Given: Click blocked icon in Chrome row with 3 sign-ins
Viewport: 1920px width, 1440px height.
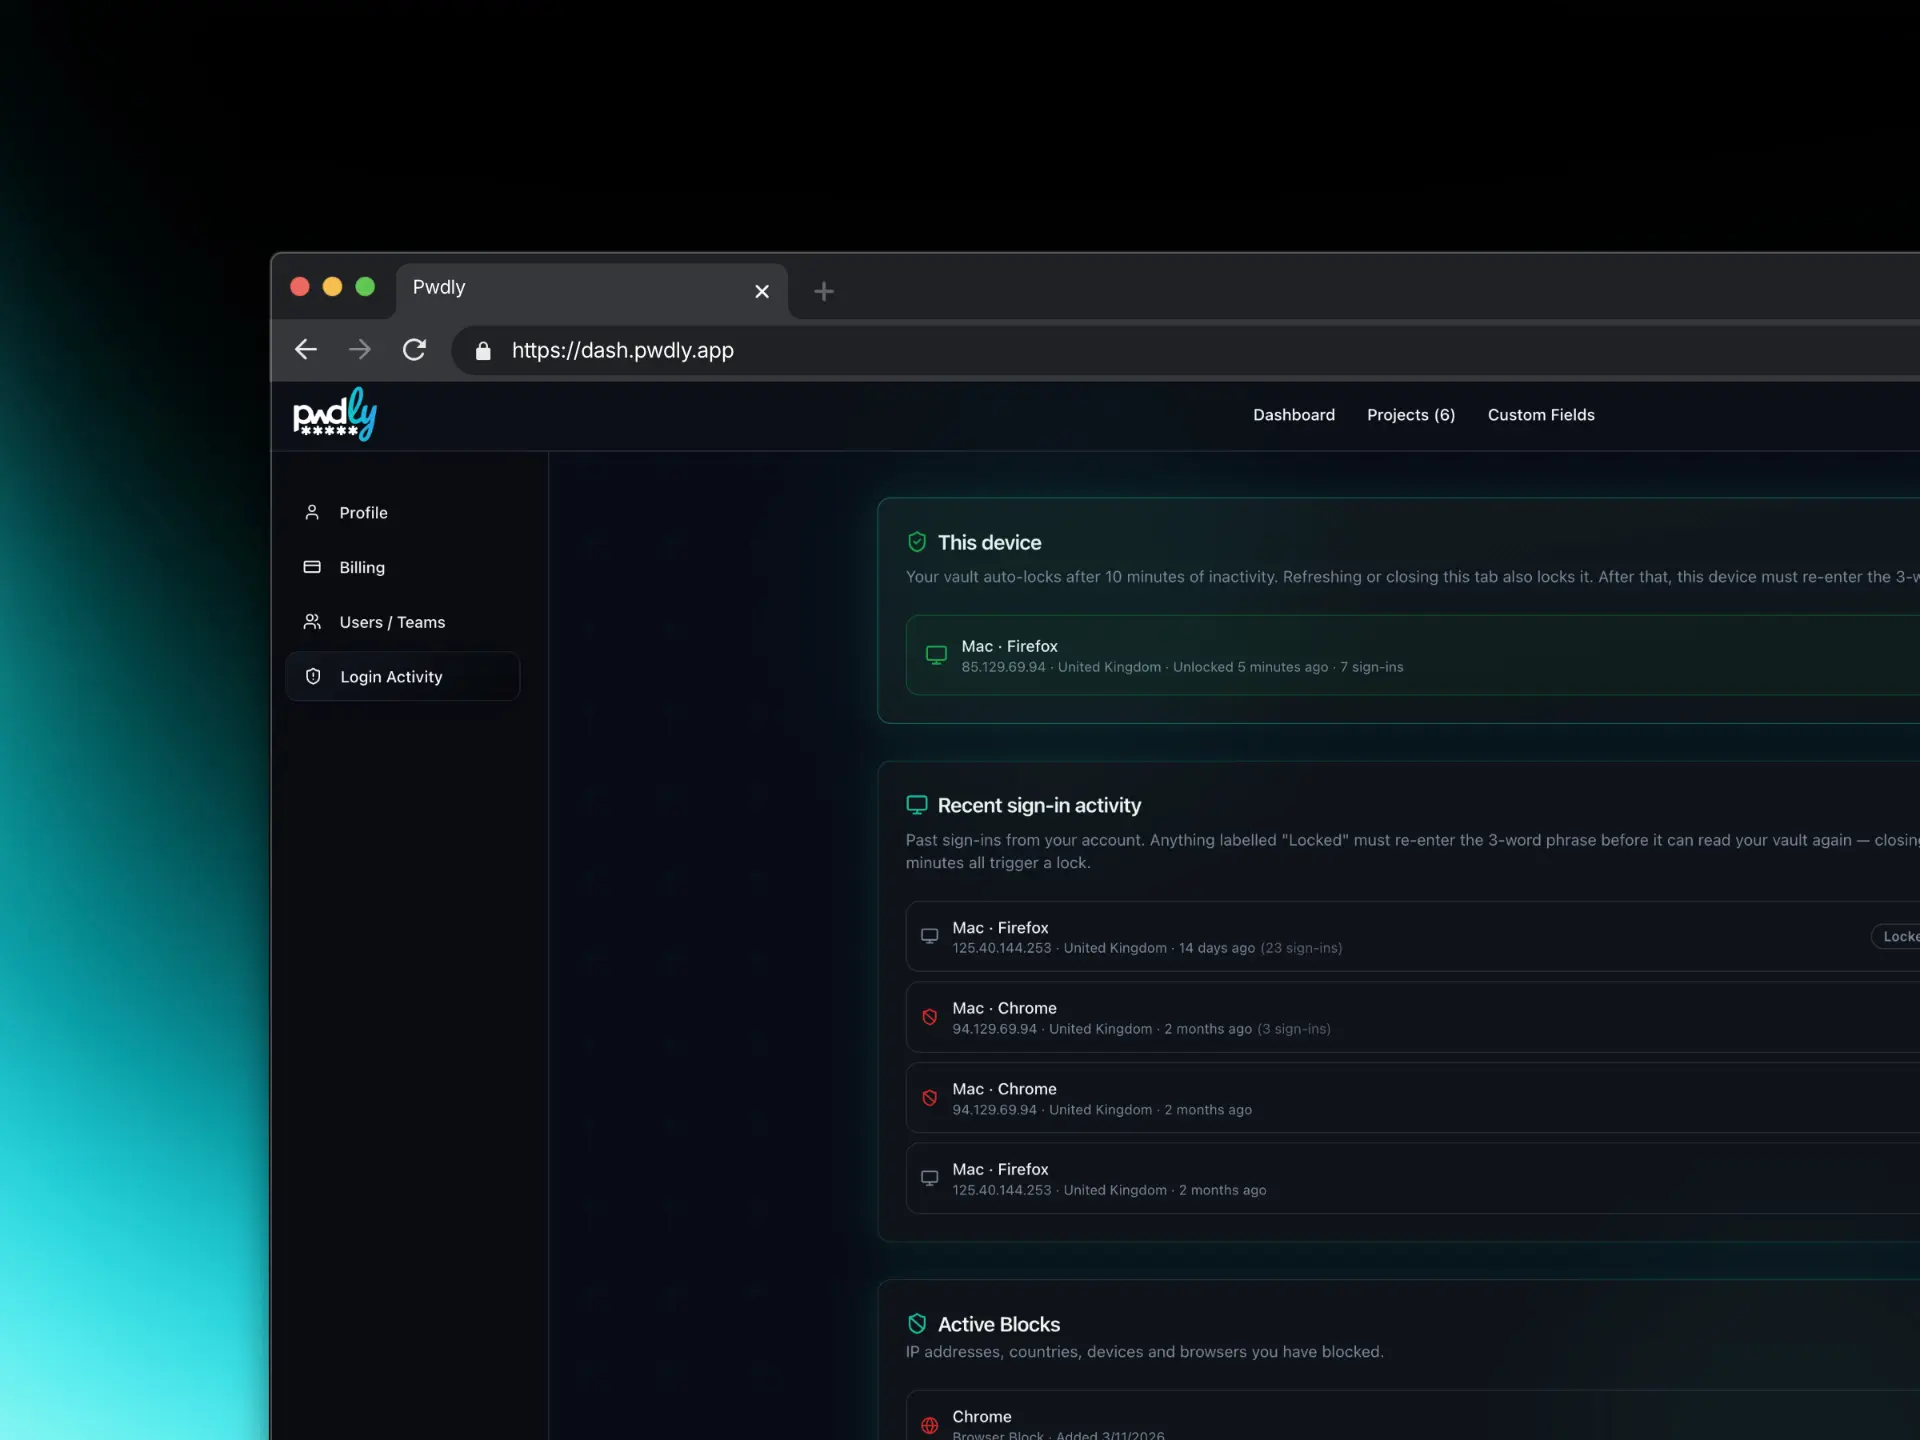Looking at the screenshot, I should tap(929, 1017).
